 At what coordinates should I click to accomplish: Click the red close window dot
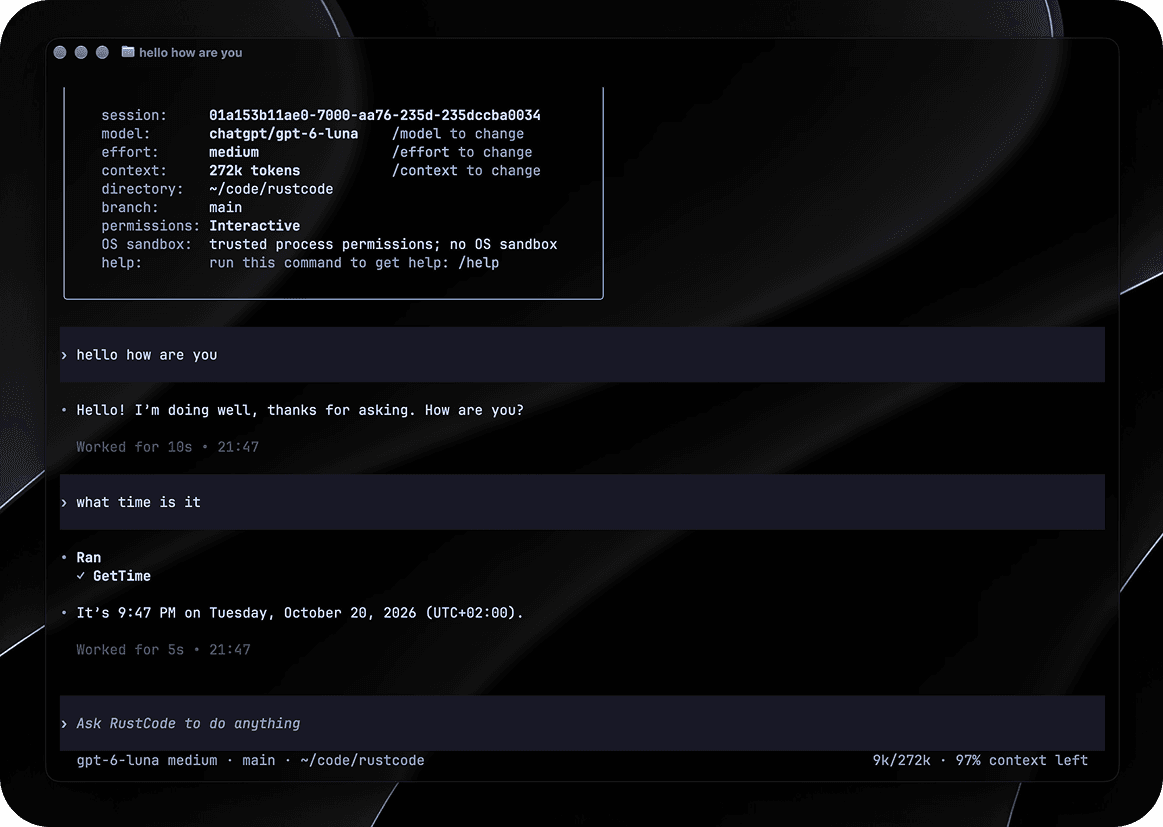[60, 52]
